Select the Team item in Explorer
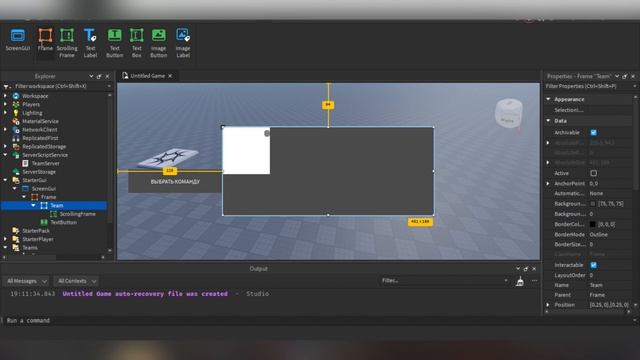 tap(57, 205)
